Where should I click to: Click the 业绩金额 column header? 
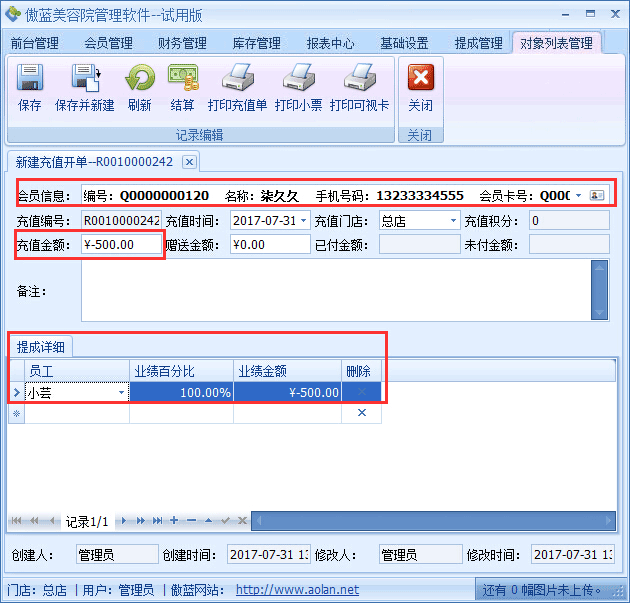287,370
